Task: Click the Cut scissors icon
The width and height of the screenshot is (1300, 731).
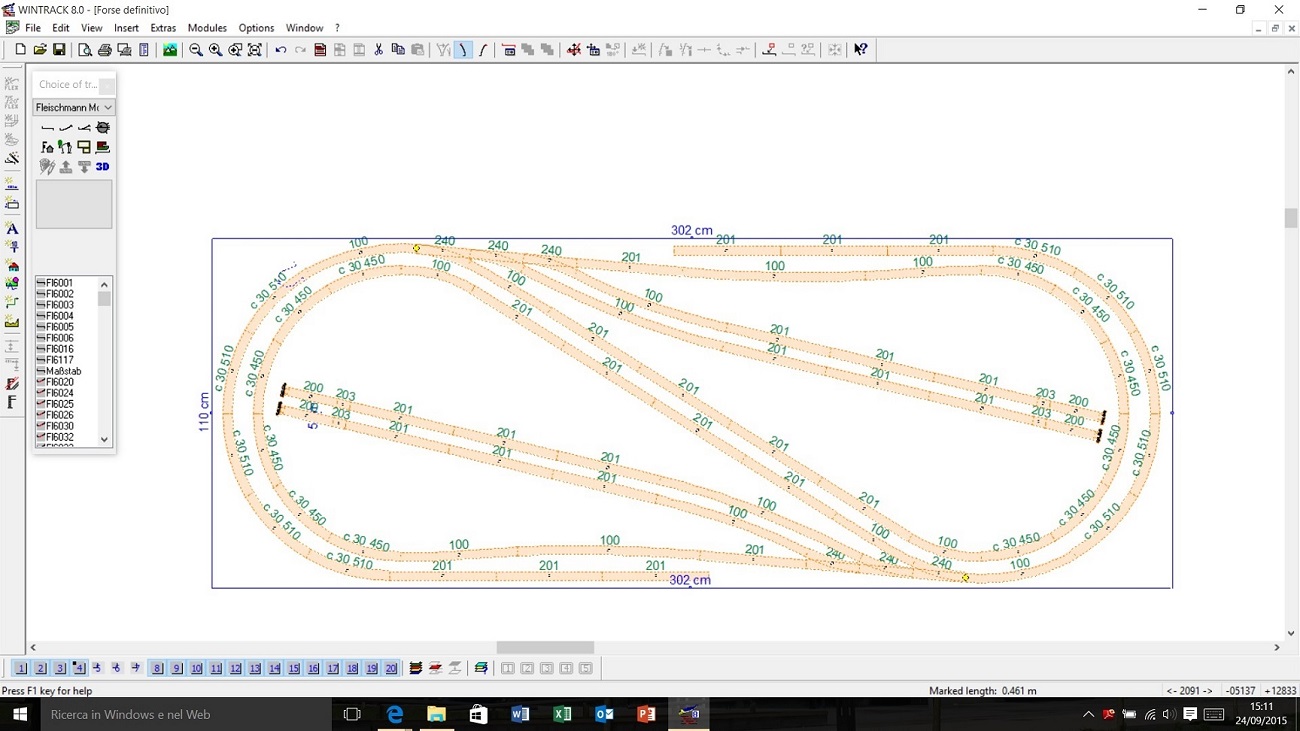Action: click(378, 50)
